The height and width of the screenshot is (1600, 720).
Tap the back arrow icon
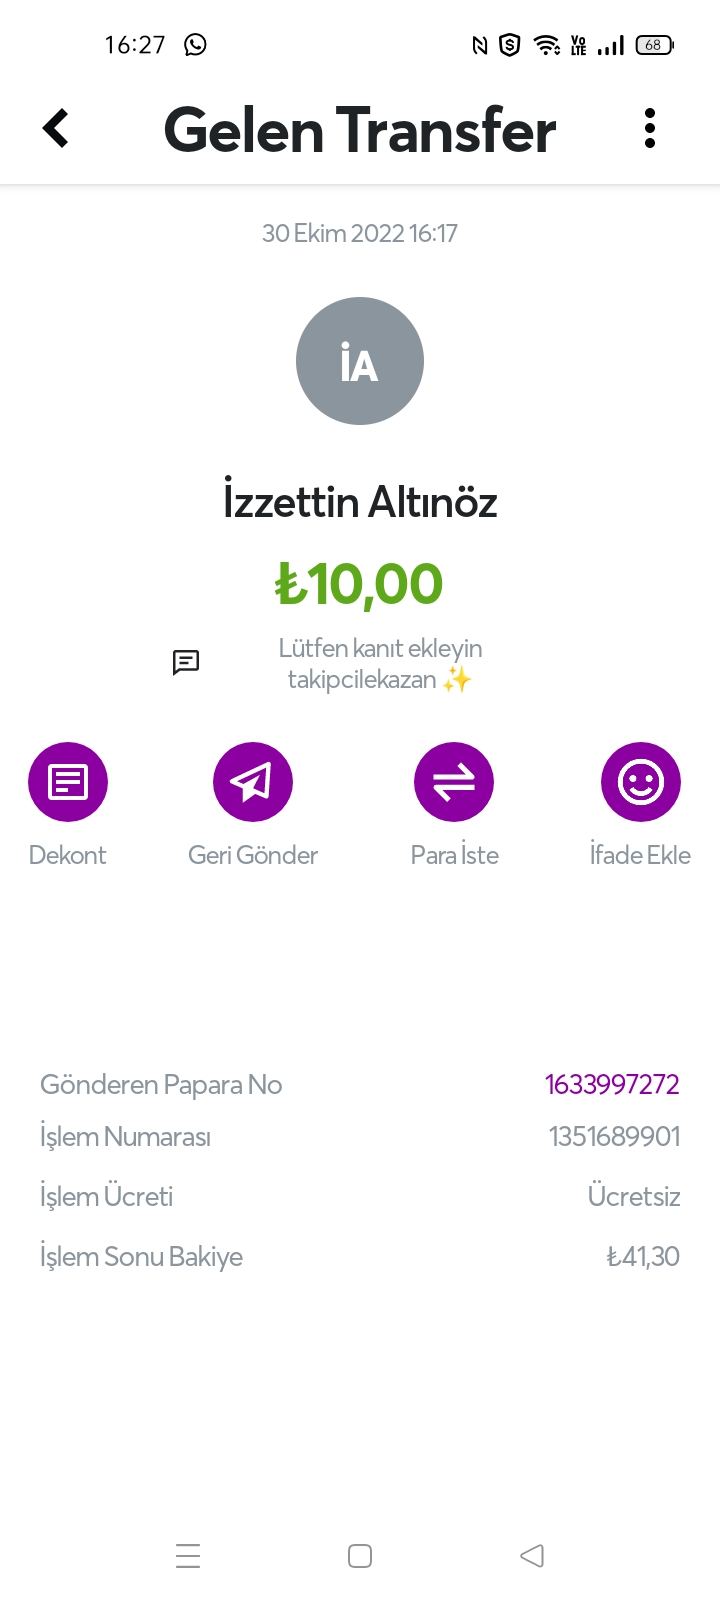pos(56,128)
